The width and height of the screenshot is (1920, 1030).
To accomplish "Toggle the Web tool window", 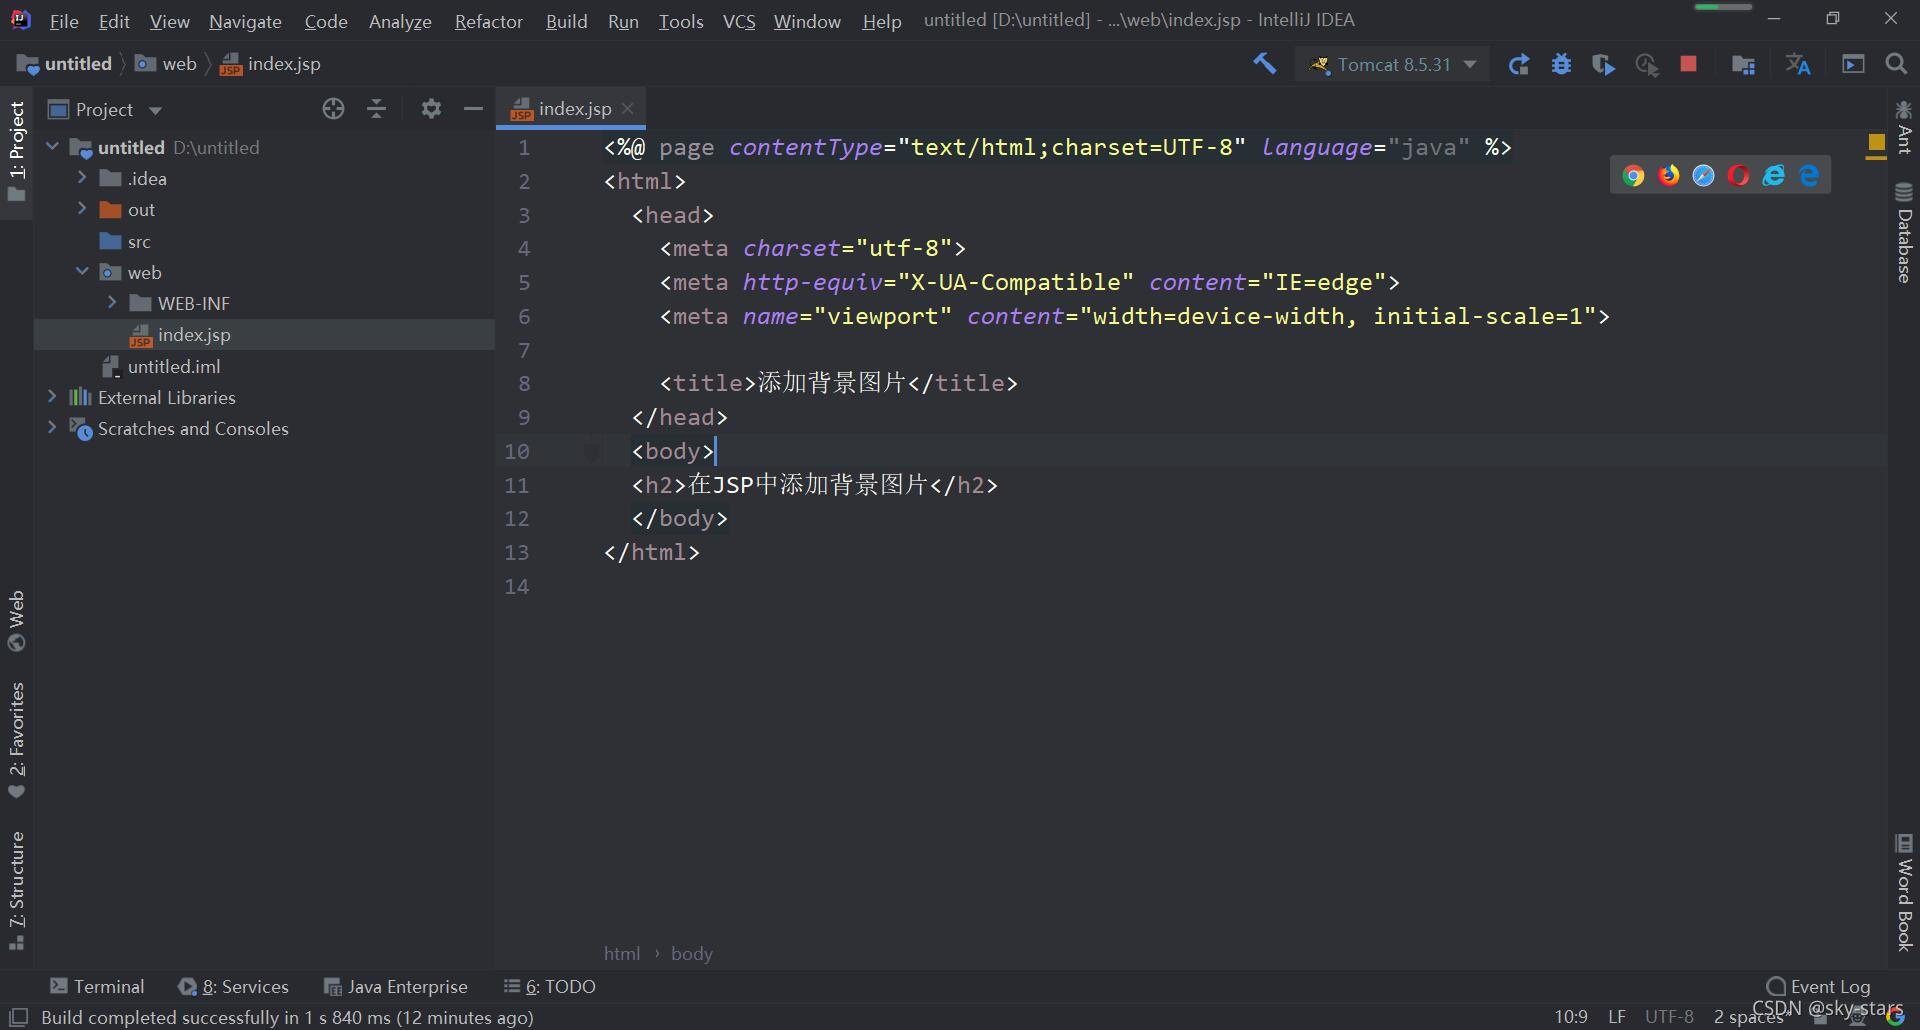I will [17, 621].
